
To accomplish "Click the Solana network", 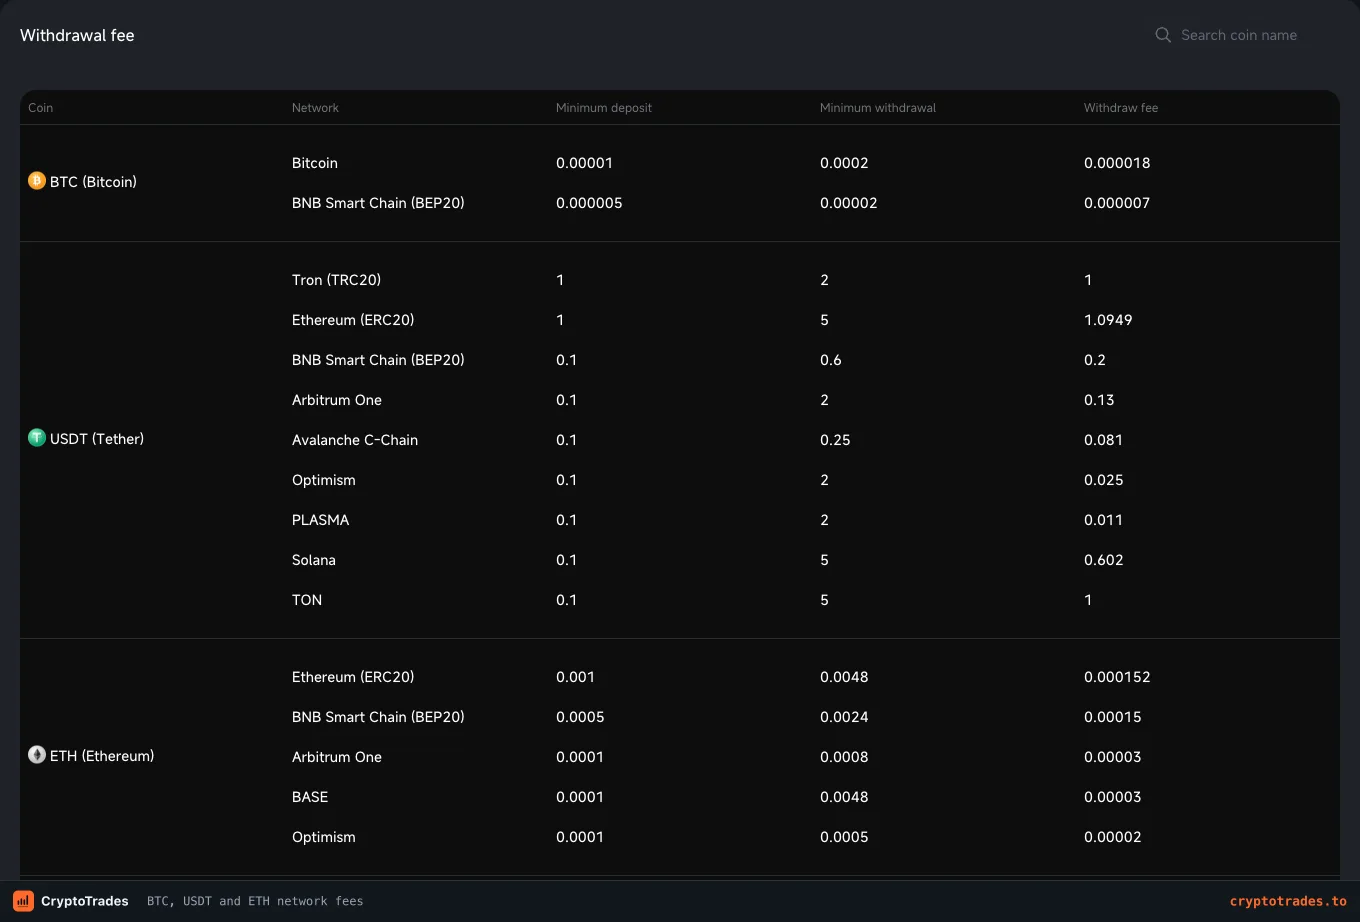I will [x=314, y=560].
